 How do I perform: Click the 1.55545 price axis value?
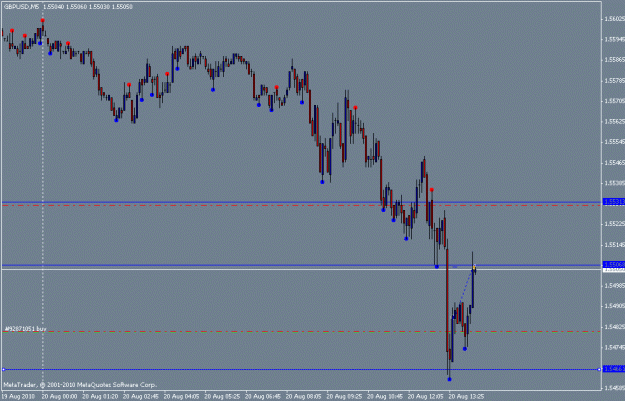click(615, 142)
